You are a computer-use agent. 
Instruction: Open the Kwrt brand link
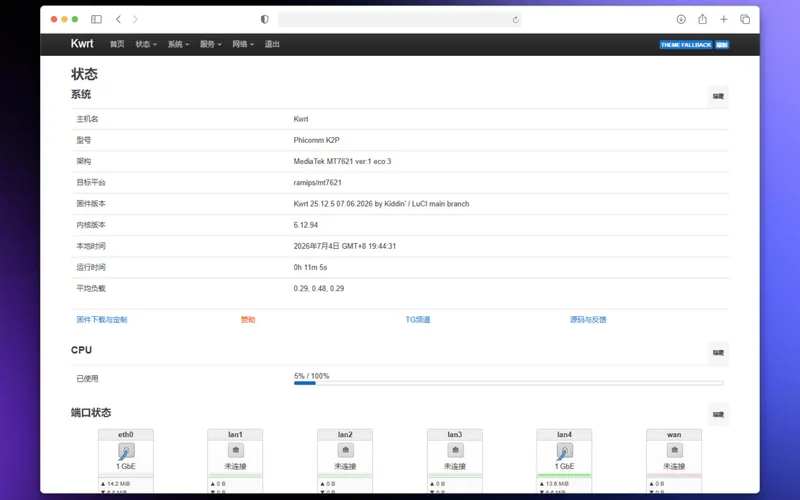pos(82,44)
